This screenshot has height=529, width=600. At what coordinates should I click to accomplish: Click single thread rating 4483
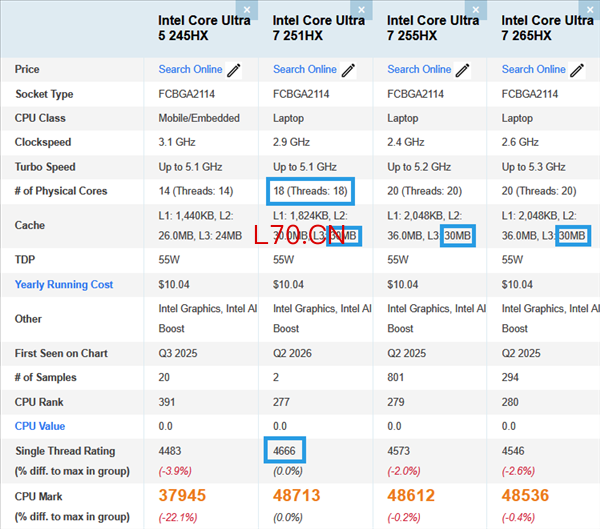point(170,451)
